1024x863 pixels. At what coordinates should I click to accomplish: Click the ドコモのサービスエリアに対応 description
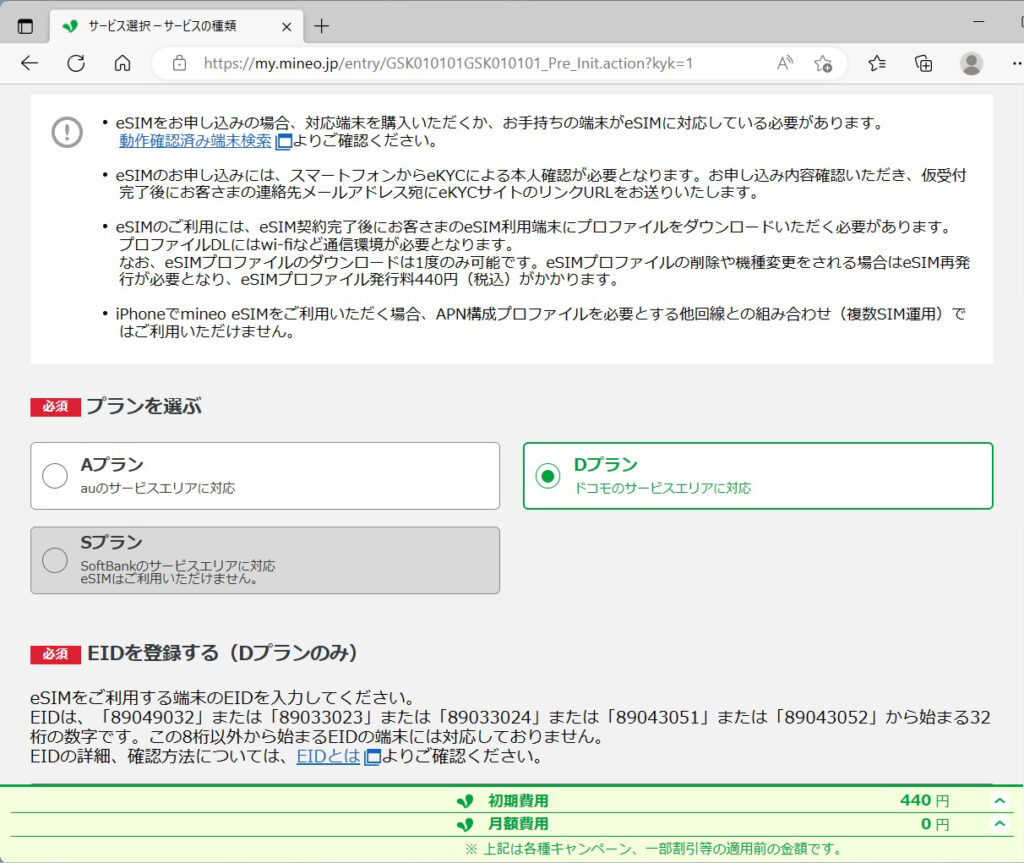coord(662,488)
